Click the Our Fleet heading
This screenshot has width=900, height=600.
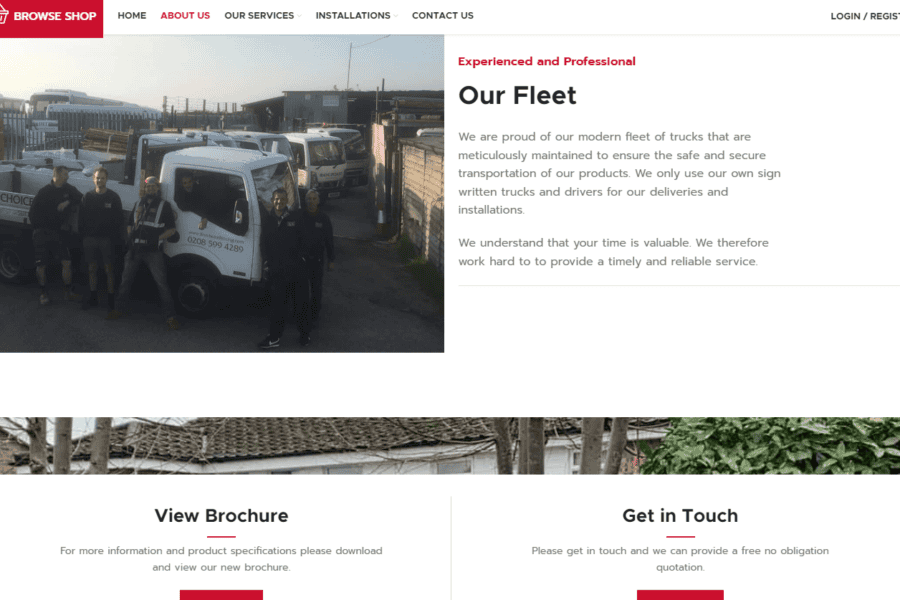coord(517,95)
